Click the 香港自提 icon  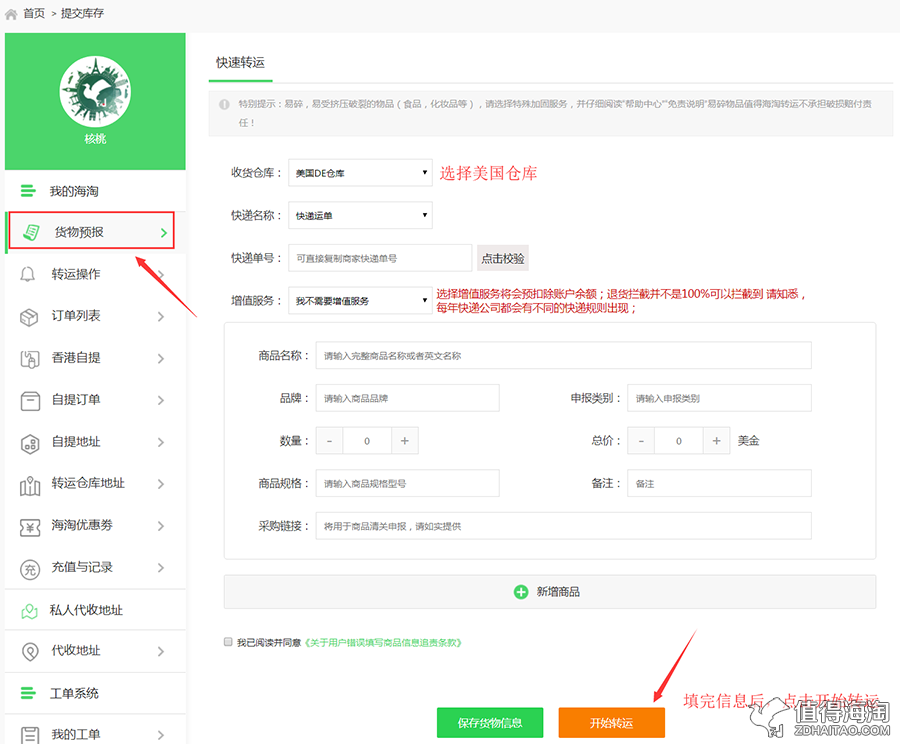pos(30,359)
